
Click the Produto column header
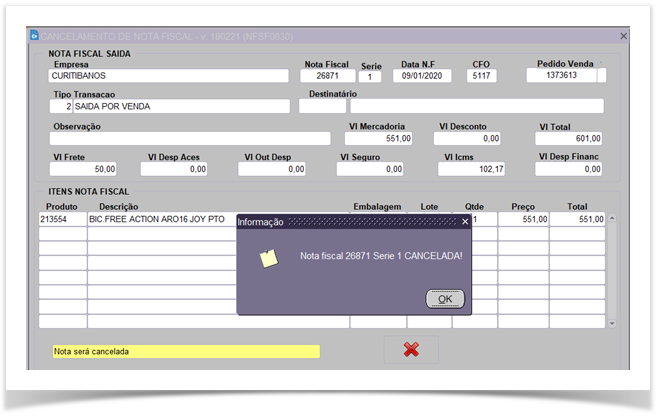tap(62, 207)
